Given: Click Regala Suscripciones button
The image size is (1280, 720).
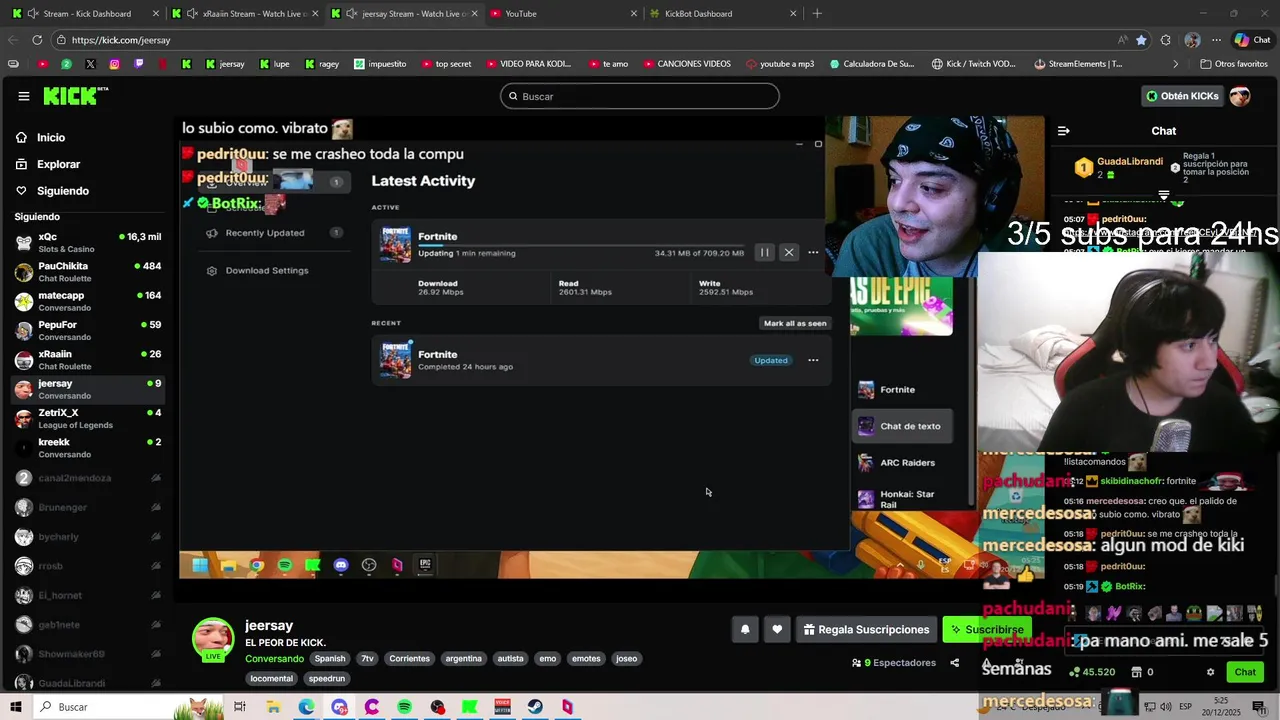Looking at the screenshot, I should (866, 629).
